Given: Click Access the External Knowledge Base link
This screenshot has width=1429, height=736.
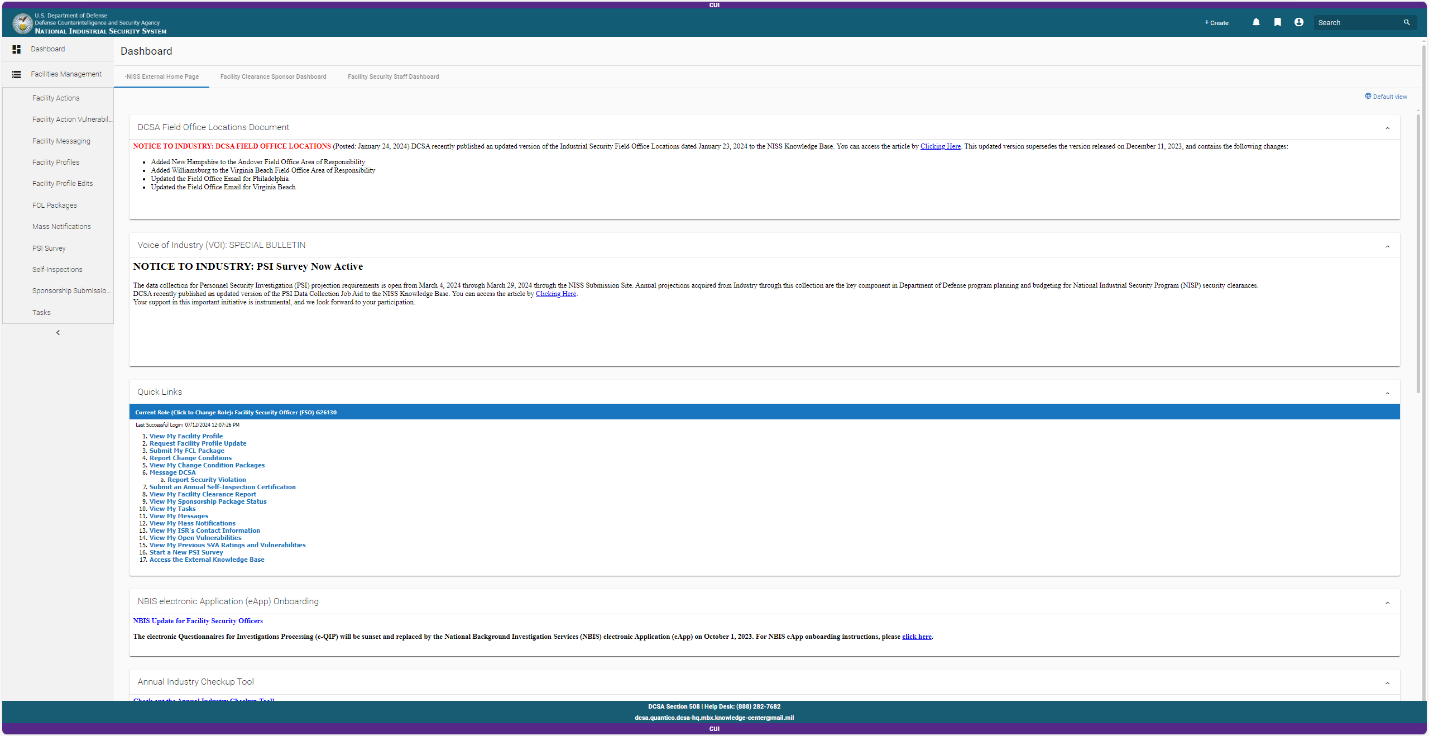Looking at the screenshot, I should pyautogui.click(x=207, y=560).
